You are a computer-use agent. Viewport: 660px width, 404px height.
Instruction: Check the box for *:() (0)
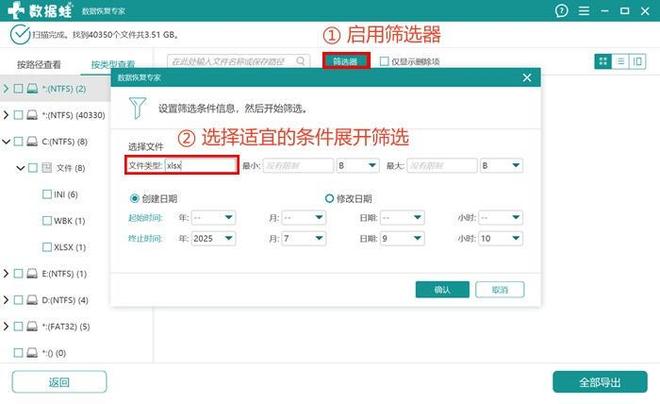click(x=18, y=353)
